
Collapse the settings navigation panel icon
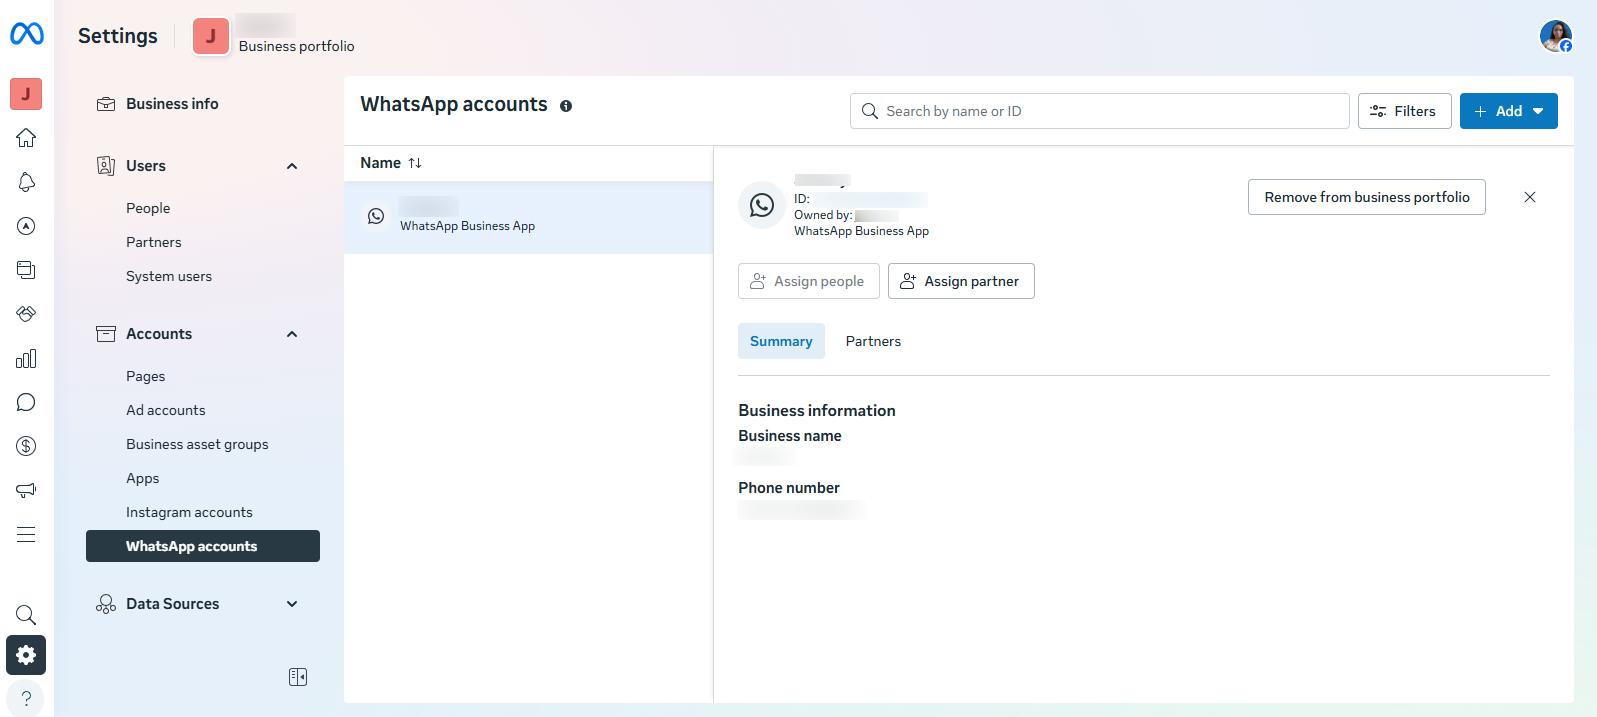point(298,677)
